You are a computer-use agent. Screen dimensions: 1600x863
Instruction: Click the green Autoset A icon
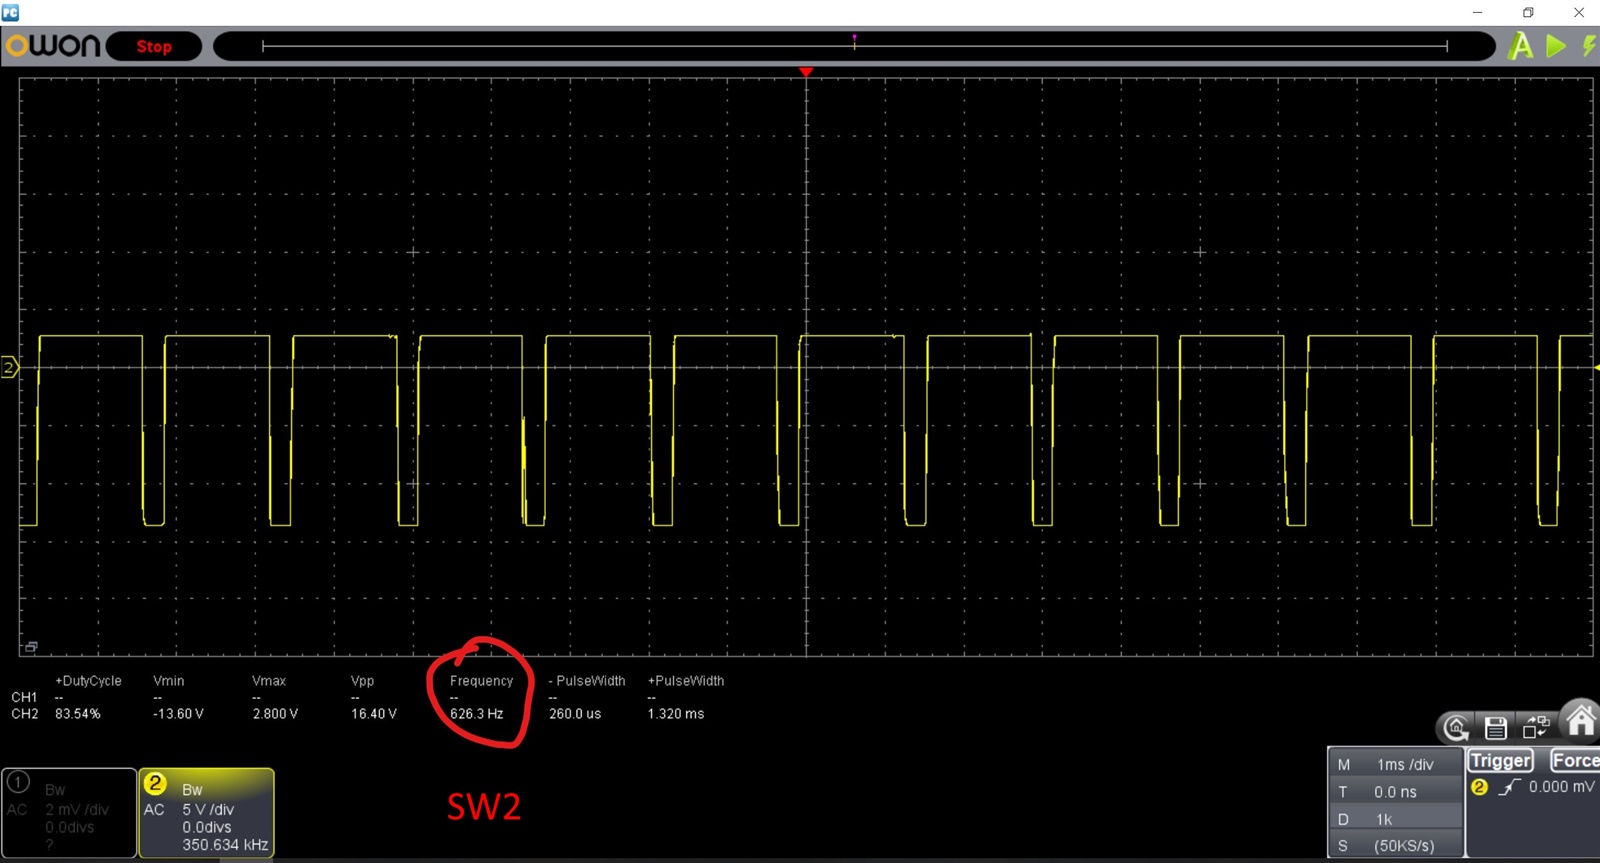click(x=1521, y=46)
